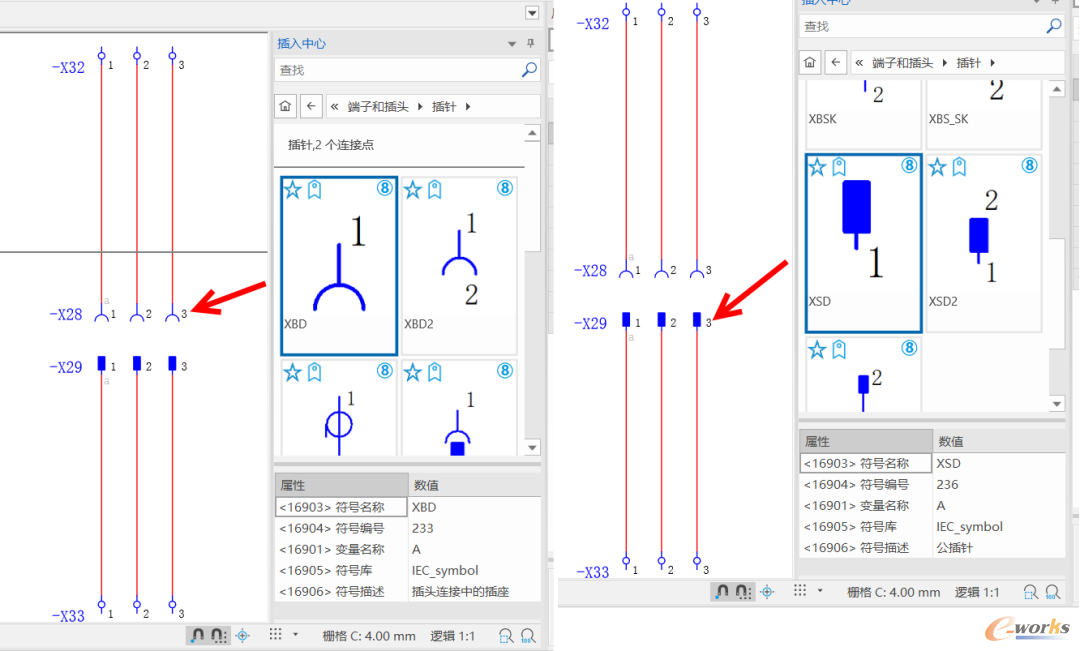Click the back arrow in right Insert Center
1080x651 pixels.
point(835,63)
